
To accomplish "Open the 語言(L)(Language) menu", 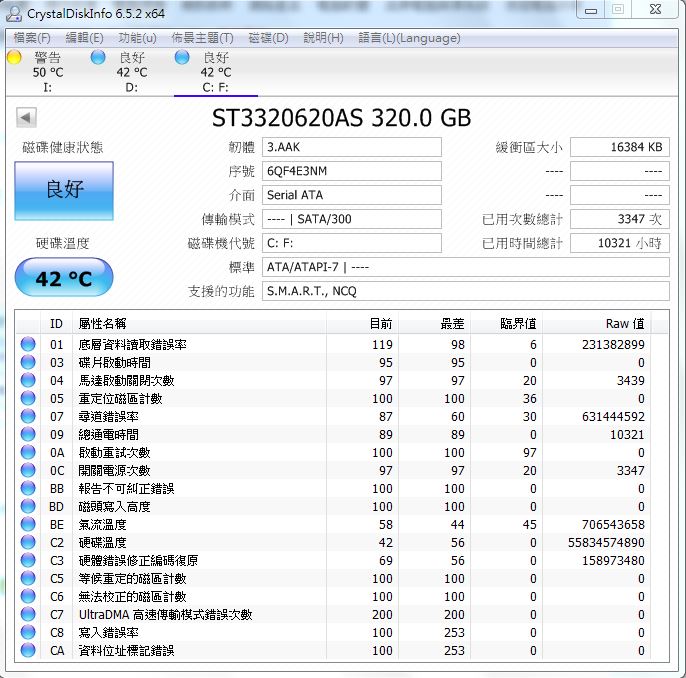I will [x=409, y=38].
